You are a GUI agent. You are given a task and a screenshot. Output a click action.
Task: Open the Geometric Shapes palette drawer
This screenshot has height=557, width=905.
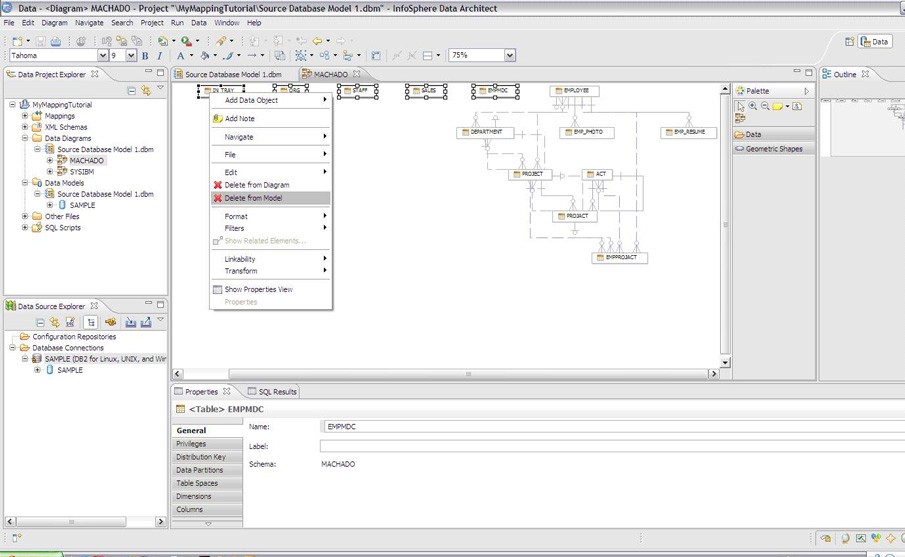[775, 149]
